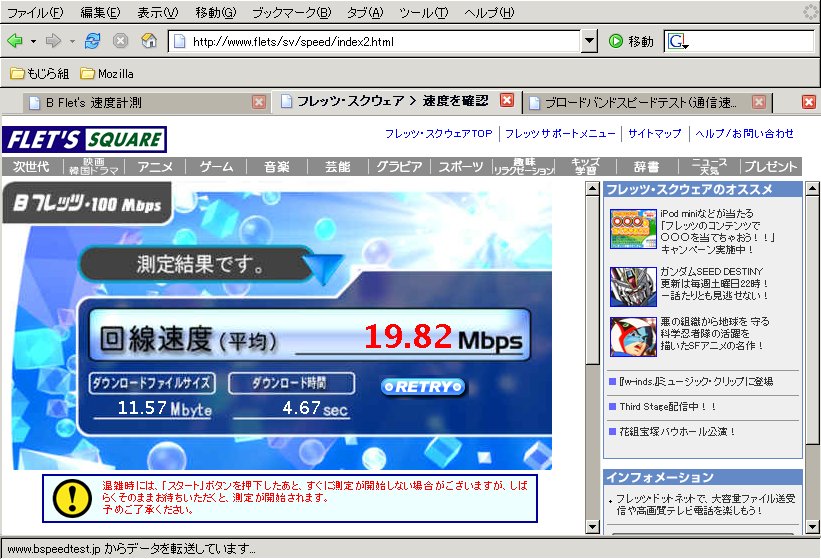Click the far-right tab bar close button
This screenshot has width=821, height=559.
809,102
